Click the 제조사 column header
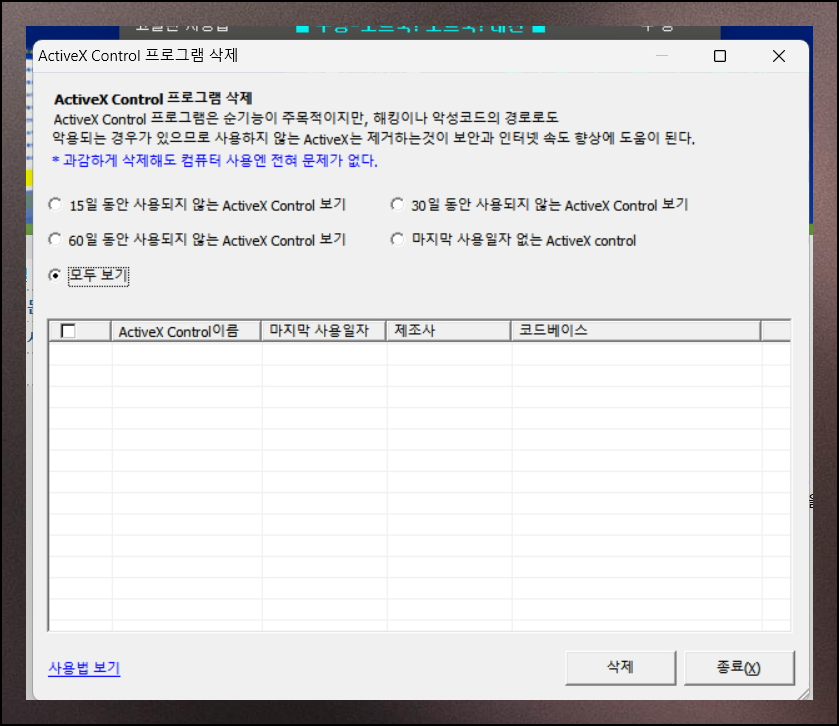Screen dimensions: 839x726 click(x=448, y=331)
